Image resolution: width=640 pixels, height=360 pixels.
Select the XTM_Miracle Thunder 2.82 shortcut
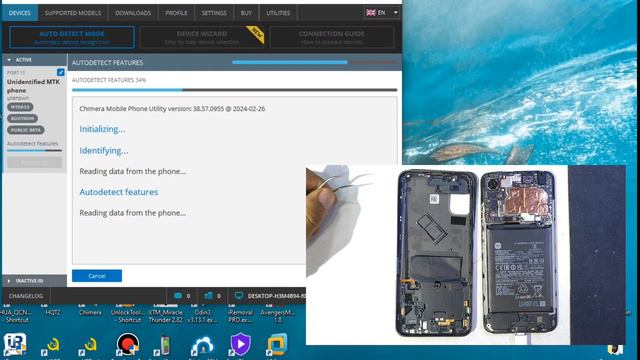[165, 316]
